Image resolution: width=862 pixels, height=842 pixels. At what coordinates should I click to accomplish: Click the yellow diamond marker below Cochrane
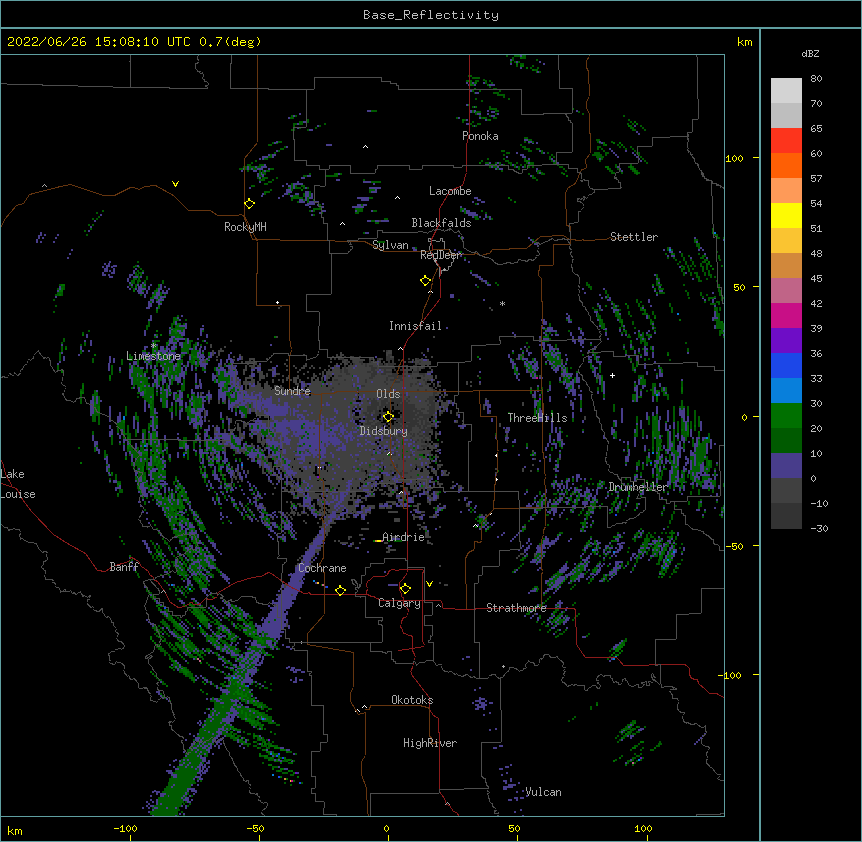pos(340,590)
